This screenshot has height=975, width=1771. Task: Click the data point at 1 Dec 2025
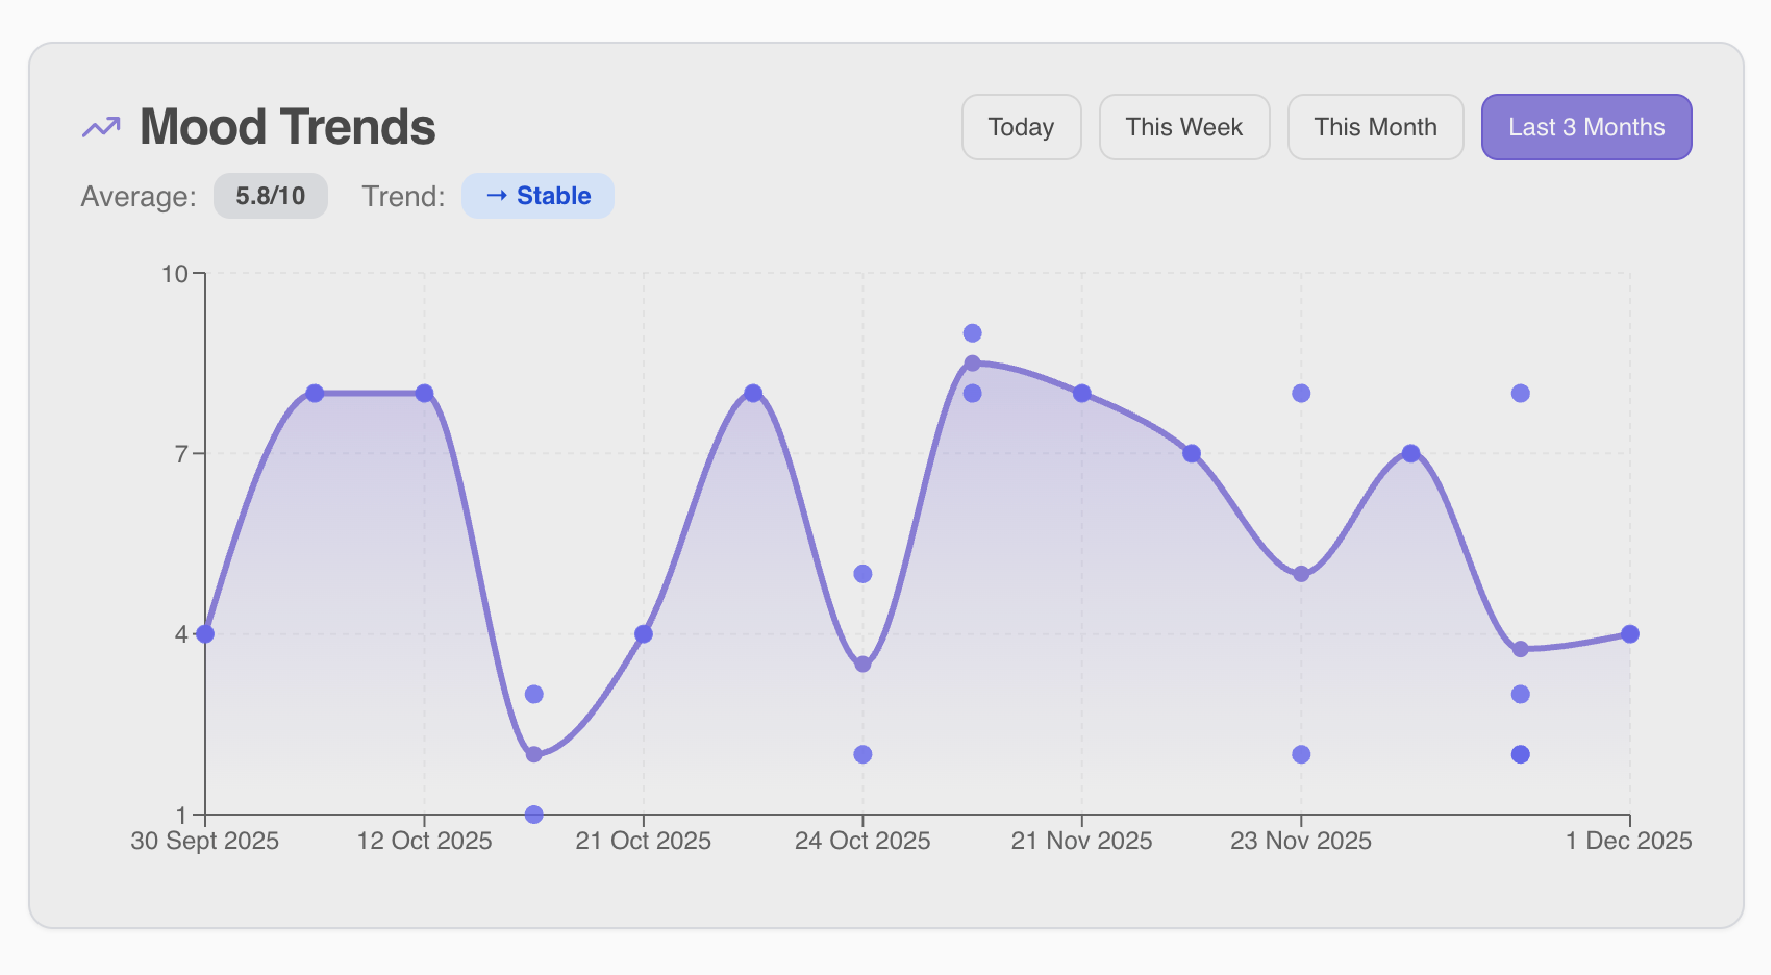(x=1630, y=634)
